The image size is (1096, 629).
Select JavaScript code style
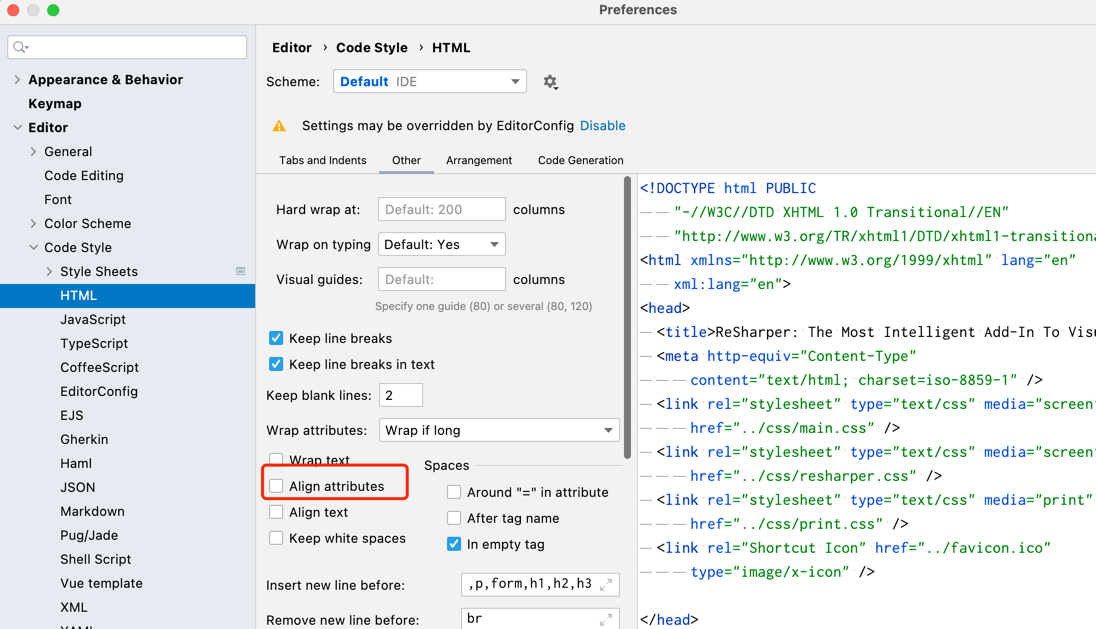93,319
